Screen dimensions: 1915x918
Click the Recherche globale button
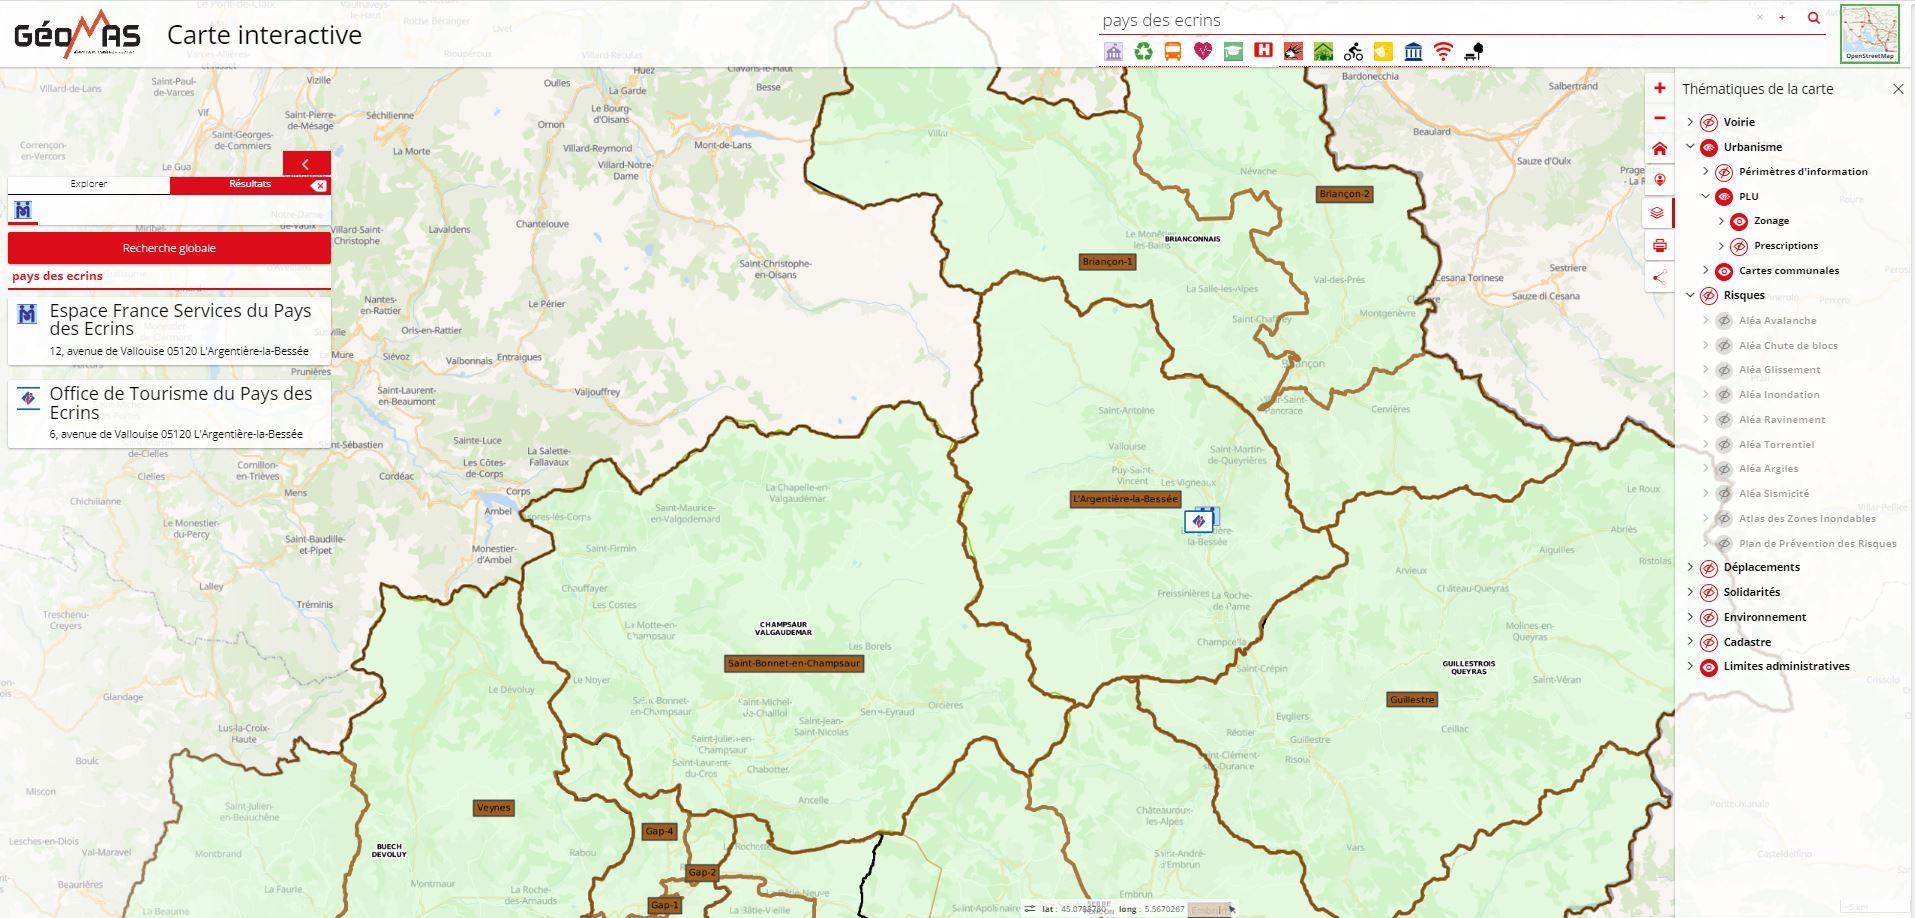[x=169, y=248]
